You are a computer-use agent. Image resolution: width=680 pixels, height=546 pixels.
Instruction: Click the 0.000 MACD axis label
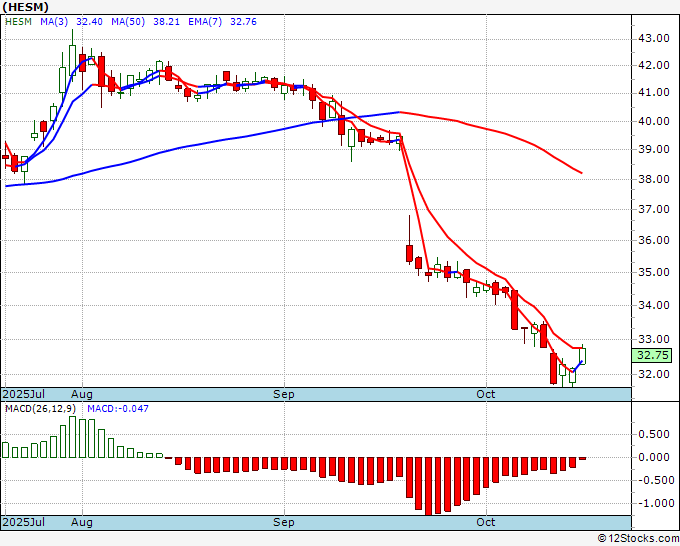[x=654, y=458]
